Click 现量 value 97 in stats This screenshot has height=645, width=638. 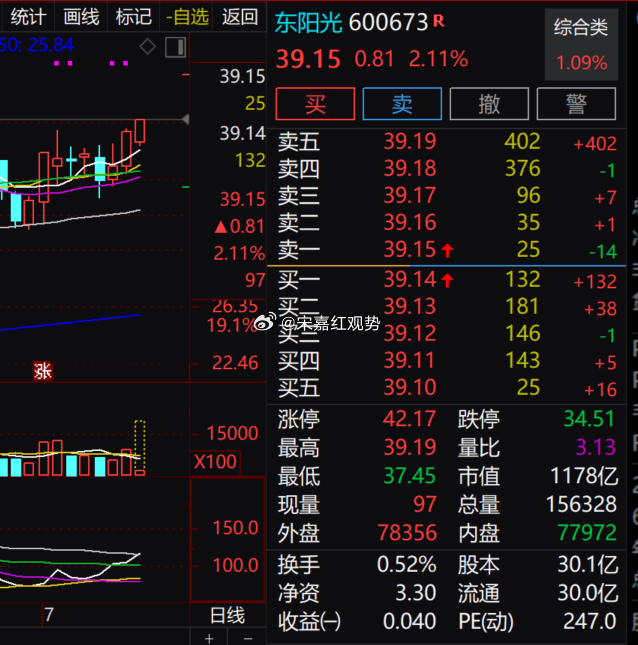coord(425,504)
